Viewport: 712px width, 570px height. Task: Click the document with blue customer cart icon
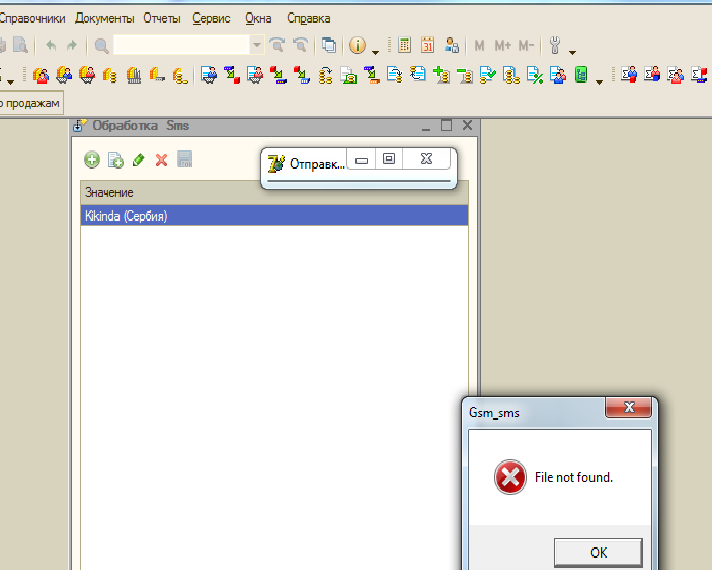(x=209, y=75)
